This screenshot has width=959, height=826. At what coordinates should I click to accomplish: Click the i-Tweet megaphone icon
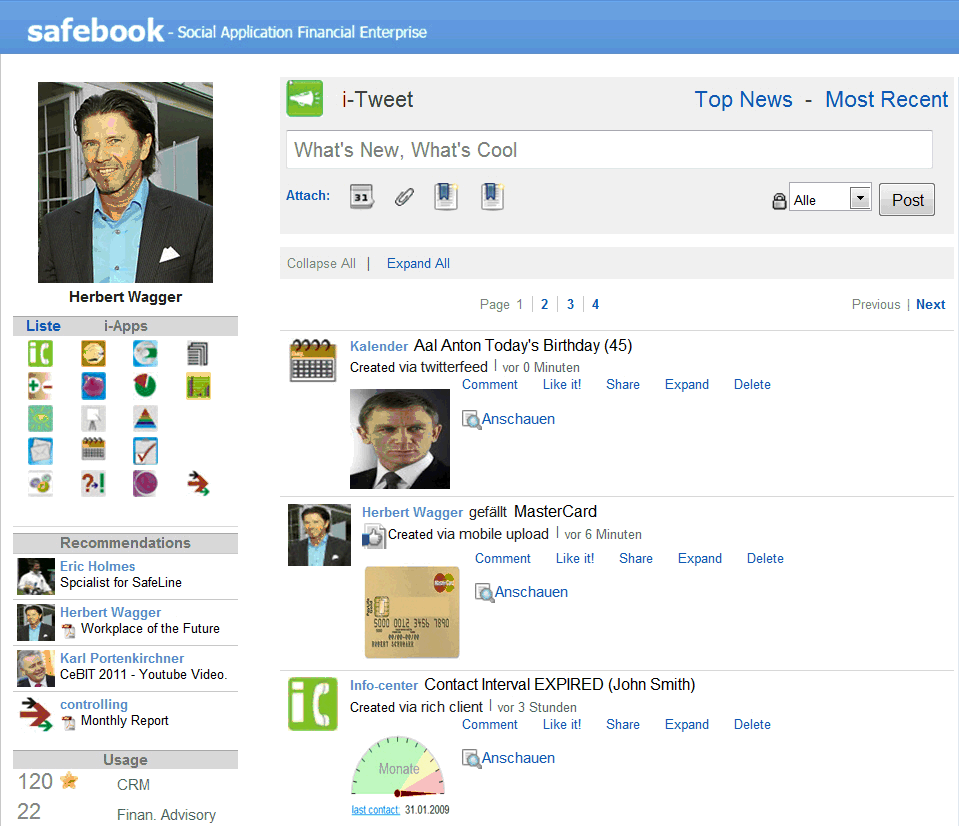305,98
